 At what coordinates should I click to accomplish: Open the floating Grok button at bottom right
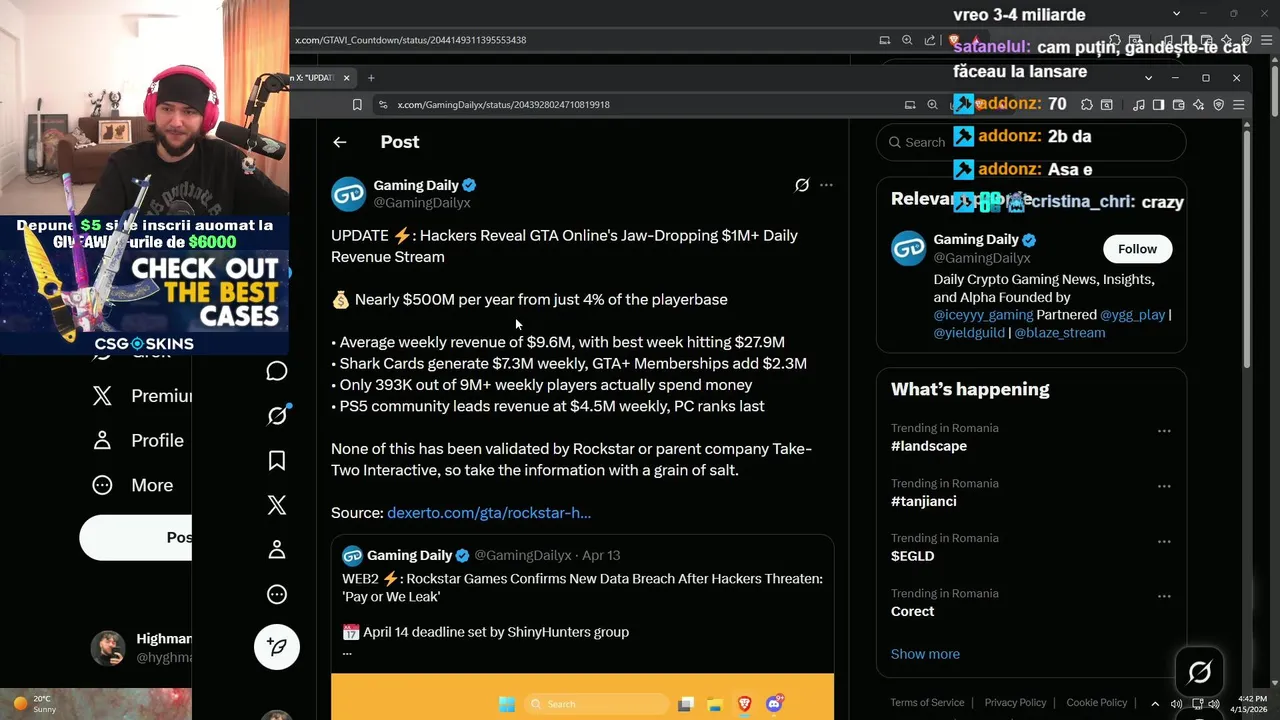pos(1200,673)
